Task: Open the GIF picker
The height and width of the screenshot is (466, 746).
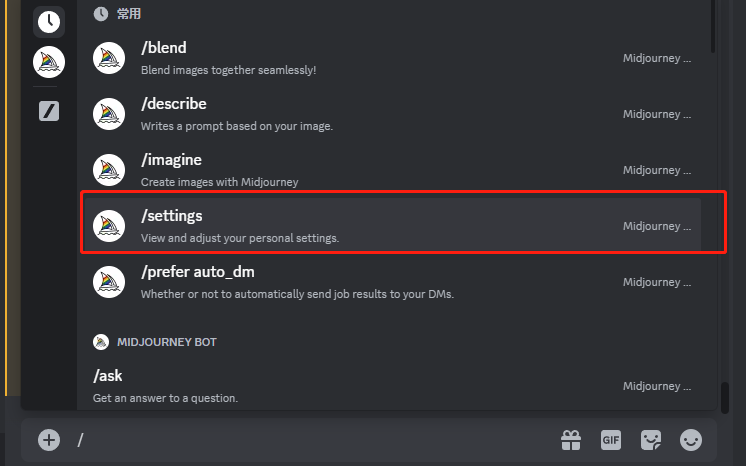Action: (611, 440)
